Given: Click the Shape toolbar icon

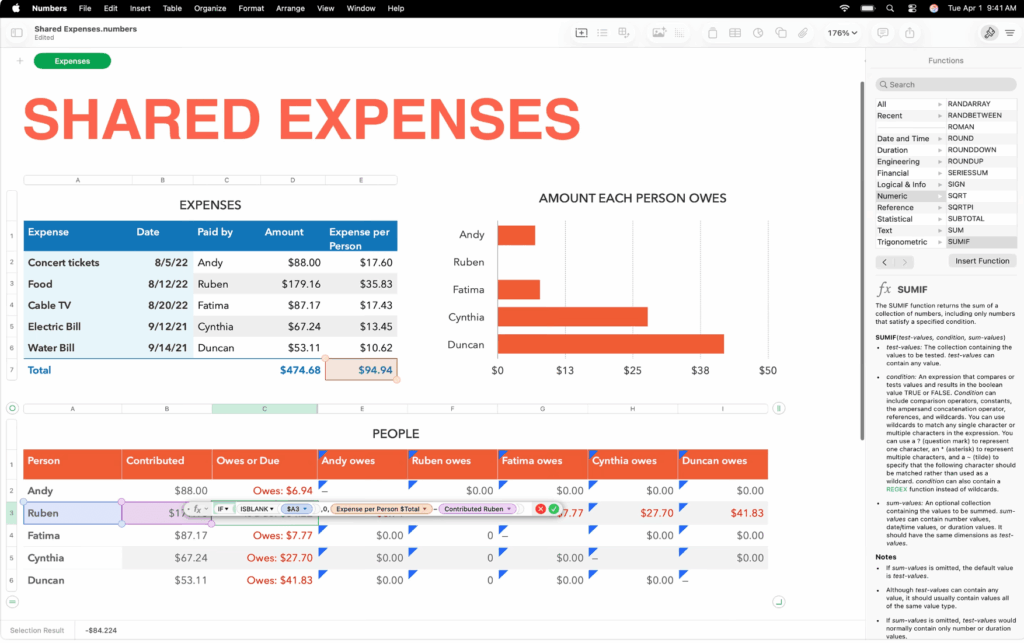Looking at the screenshot, I should [781, 33].
